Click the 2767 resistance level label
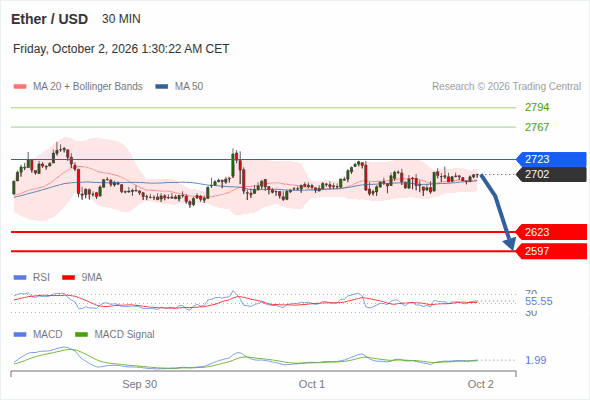This screenshot has width=590, height=400. 537,127
